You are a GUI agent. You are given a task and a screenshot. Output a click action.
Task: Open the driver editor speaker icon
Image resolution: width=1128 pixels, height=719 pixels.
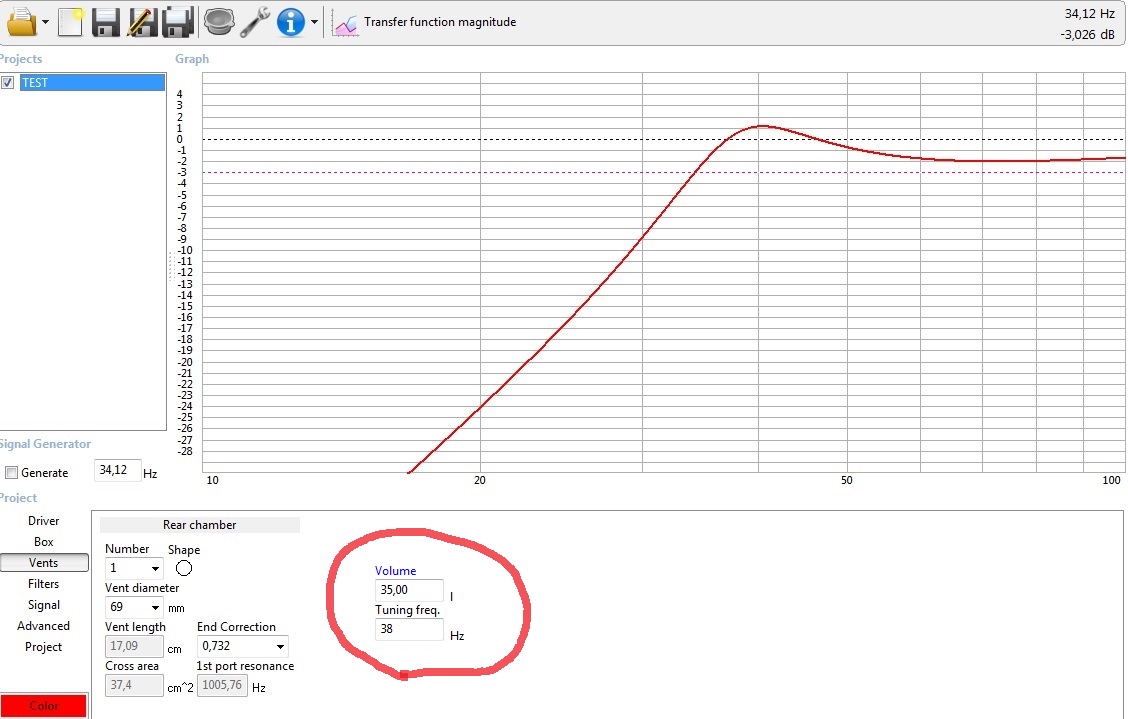click(219, 22)
